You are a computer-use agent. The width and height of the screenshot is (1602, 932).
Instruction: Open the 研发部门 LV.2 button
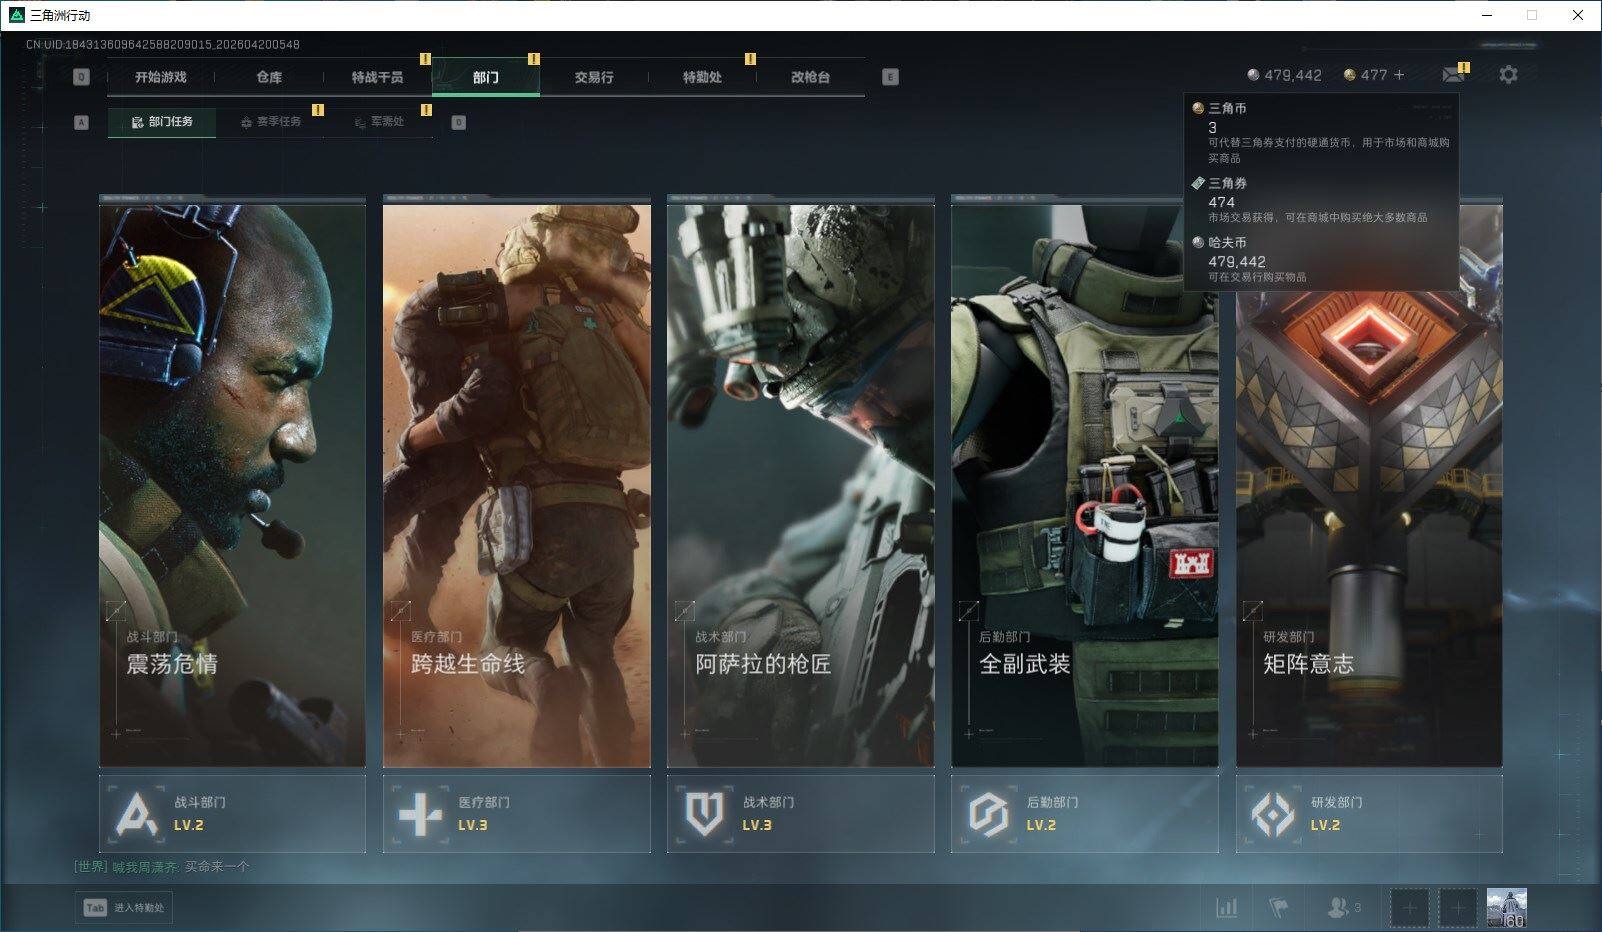(x=1369, y=814)
